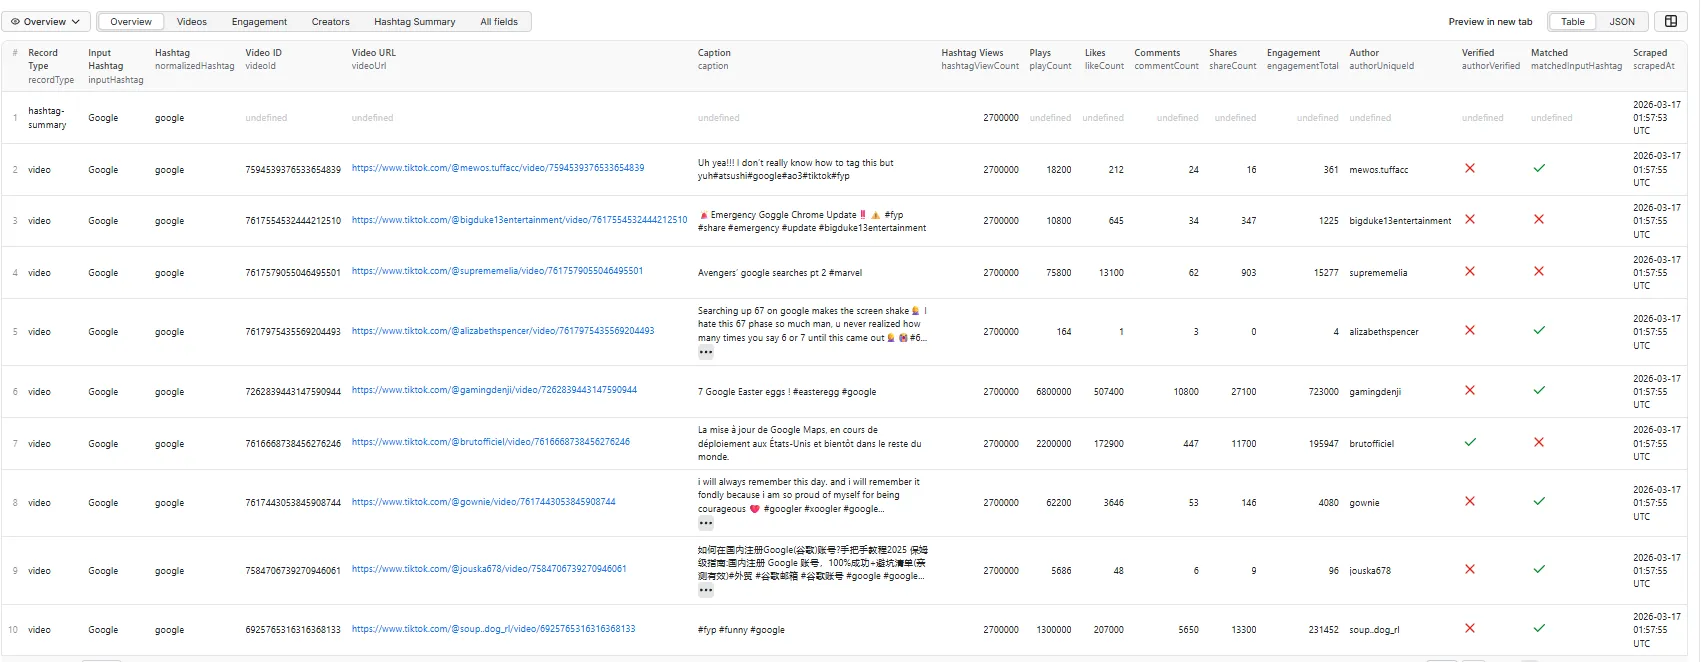Click Preview in new tab

tap(1490, 21)
